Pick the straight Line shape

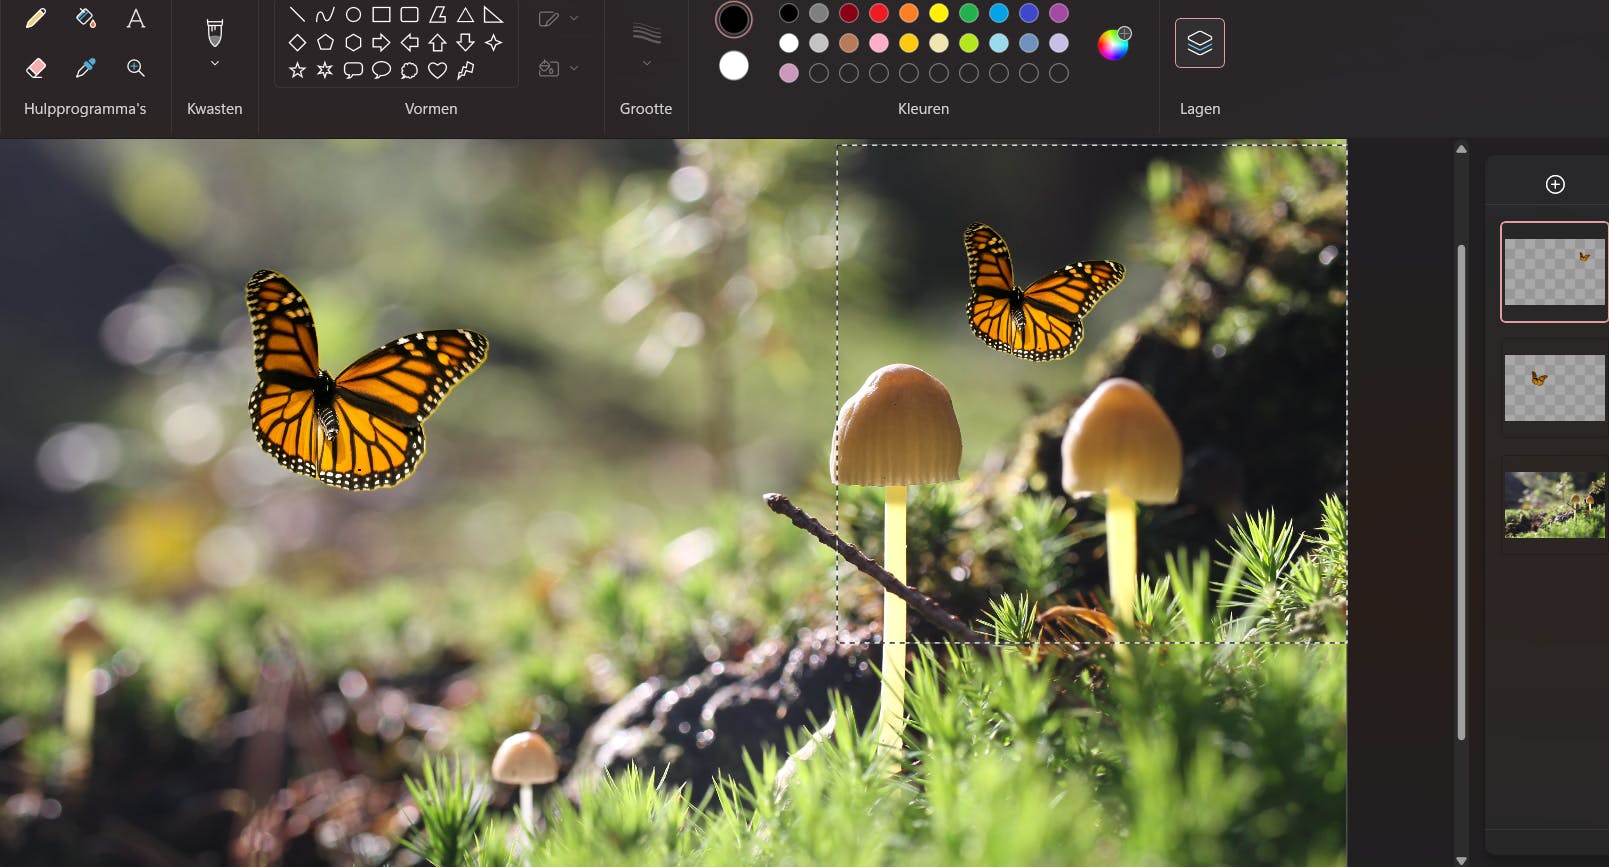click(x=297, y=15)
